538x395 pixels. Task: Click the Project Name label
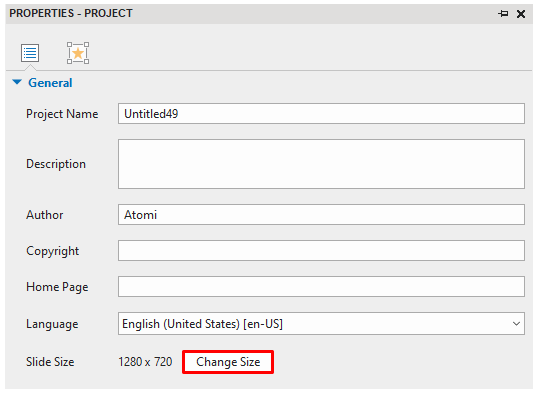click(62, 114)
